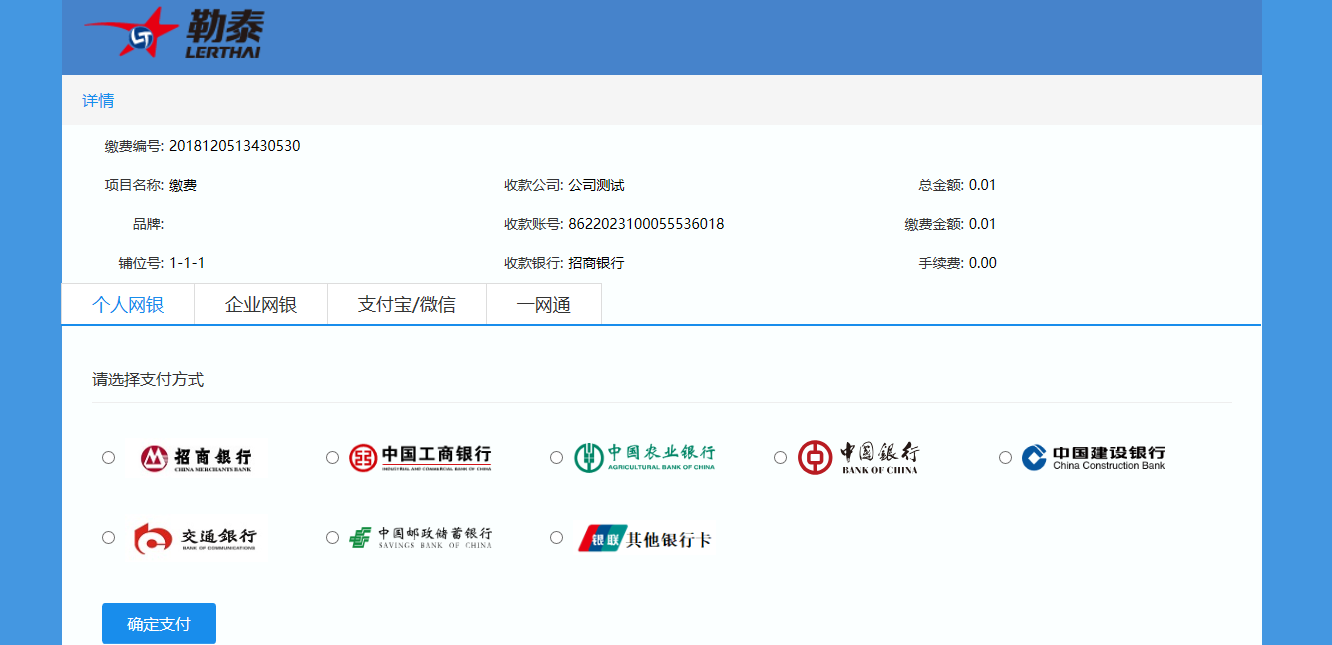Click the UnionPay 其他银行卡 logo

644,538
